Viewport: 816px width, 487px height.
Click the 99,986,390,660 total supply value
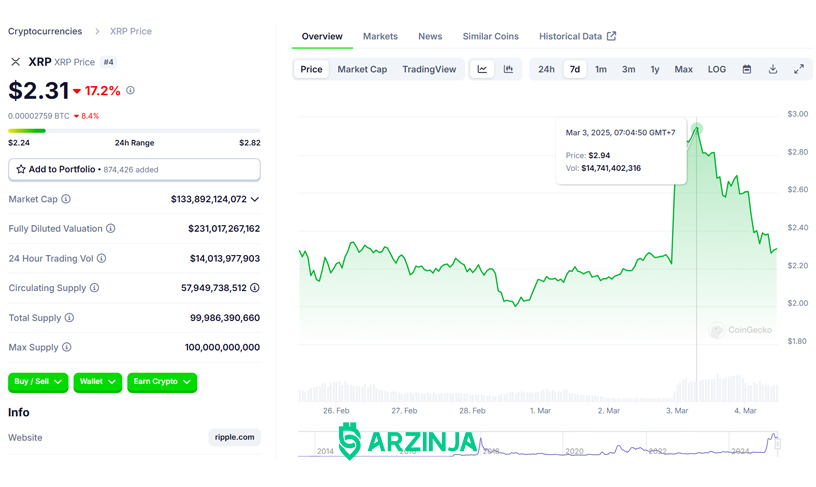pos(225,318)
